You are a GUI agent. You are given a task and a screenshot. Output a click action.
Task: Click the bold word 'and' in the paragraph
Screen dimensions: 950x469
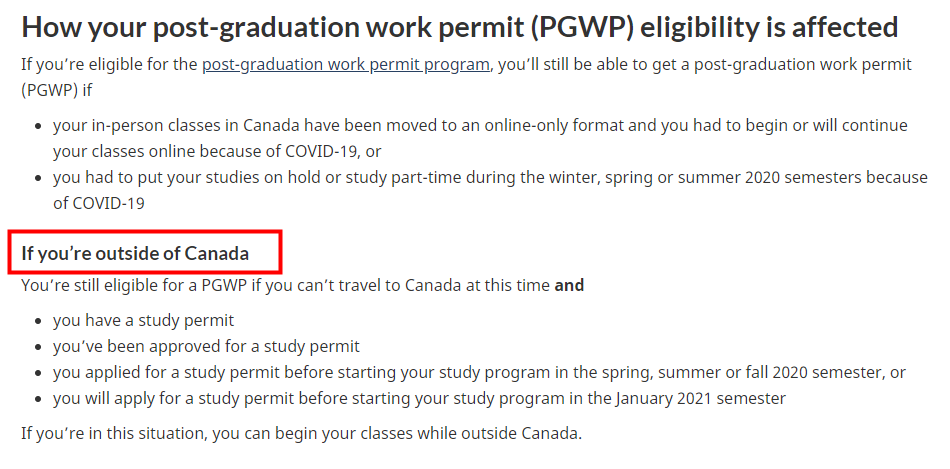[x=569, y=285]
